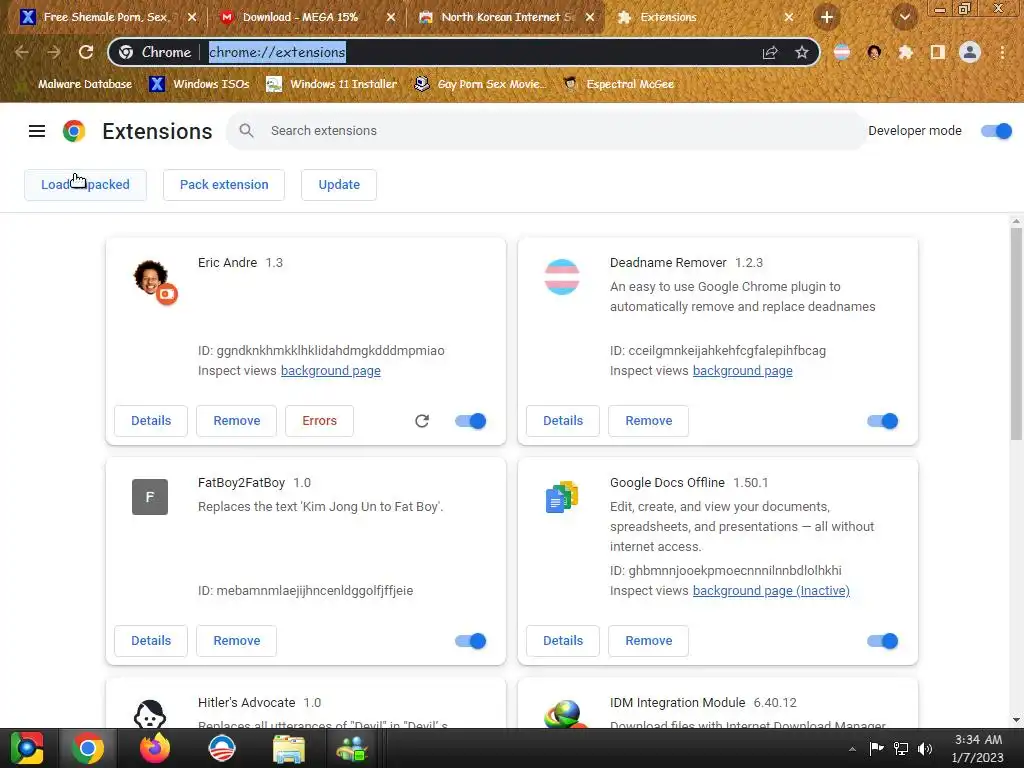Open the Espectral McGee bookmark
Viewport: 1024px width, 768px height.
point(619,84)
